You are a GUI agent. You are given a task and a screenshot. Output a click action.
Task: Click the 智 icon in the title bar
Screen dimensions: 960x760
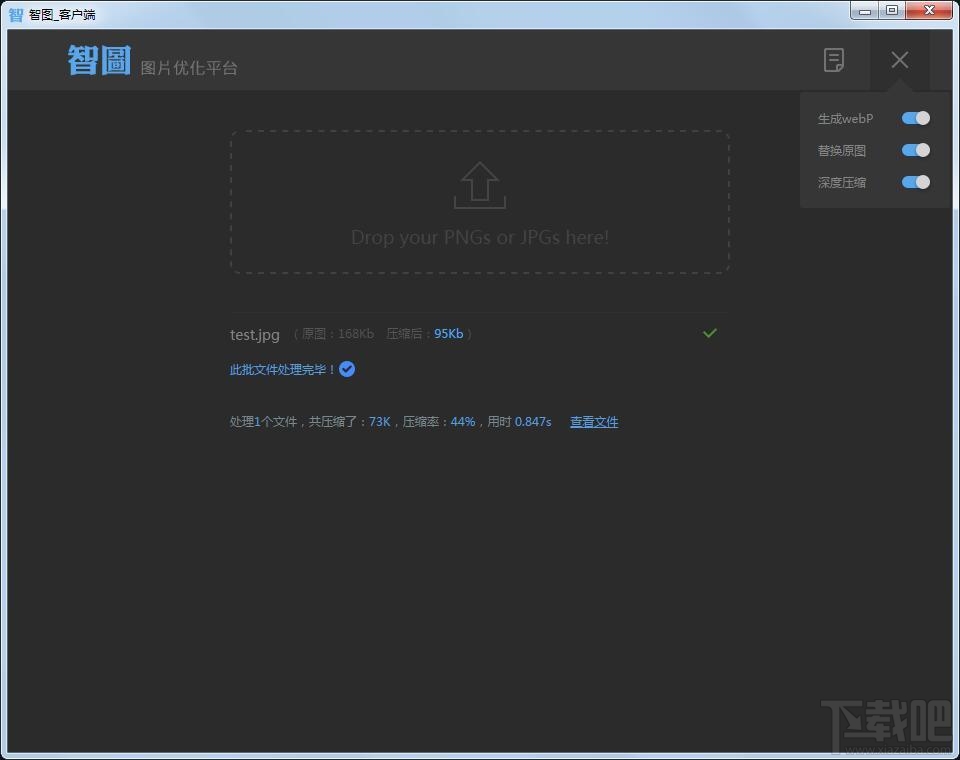[14, 12]
